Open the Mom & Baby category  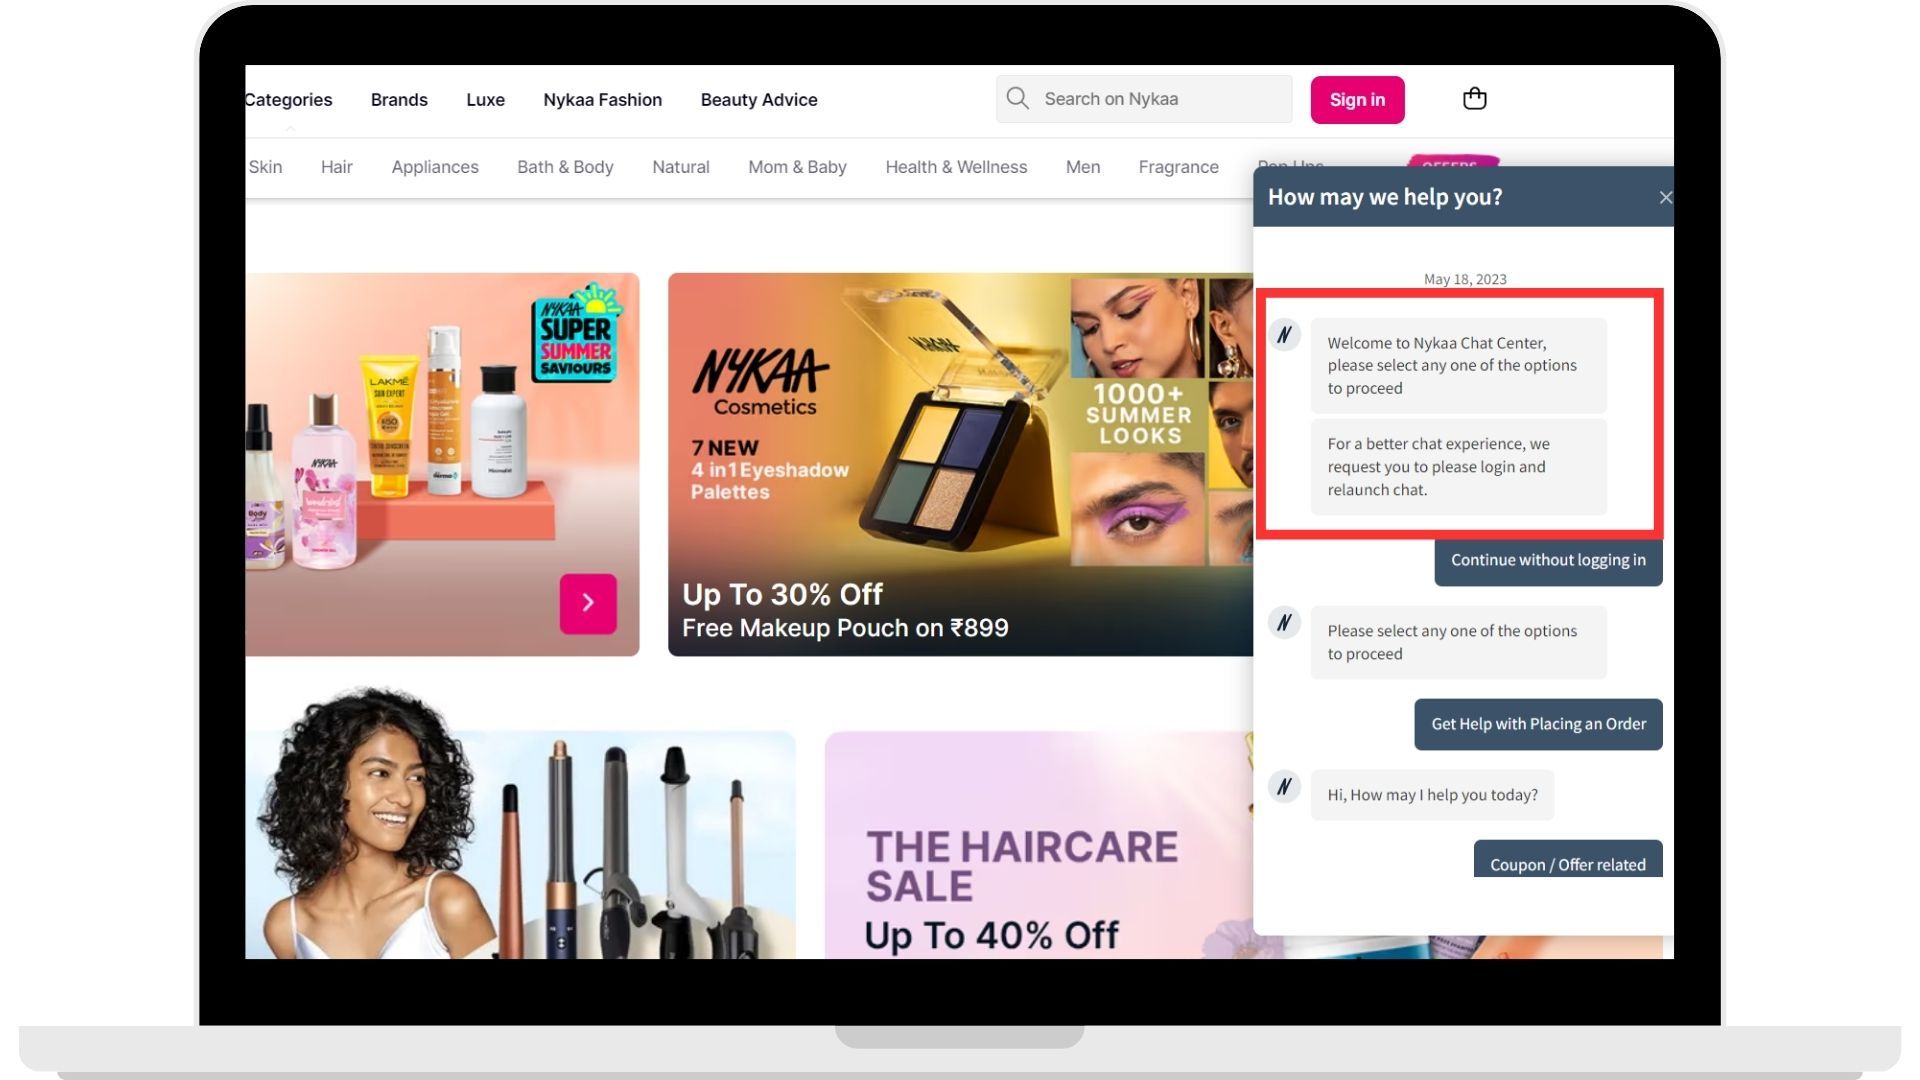click(x=797, y=167)
